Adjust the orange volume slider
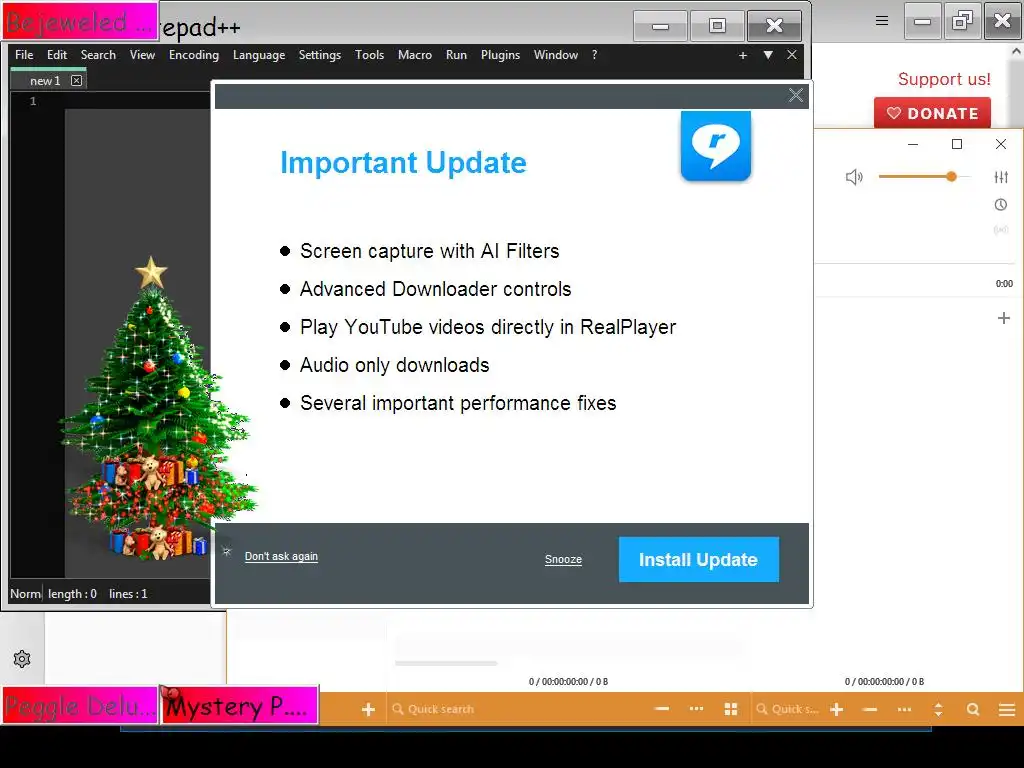1024x768 pixels. point(924,176)
